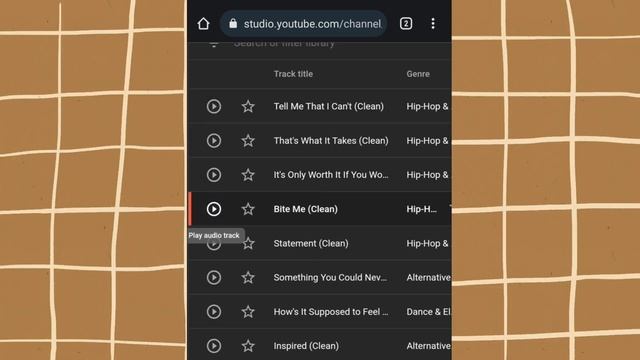This screenshot has height=360, width=640.
Task: Play the track Bite Me (Clean)
Action: coord(214,209)
